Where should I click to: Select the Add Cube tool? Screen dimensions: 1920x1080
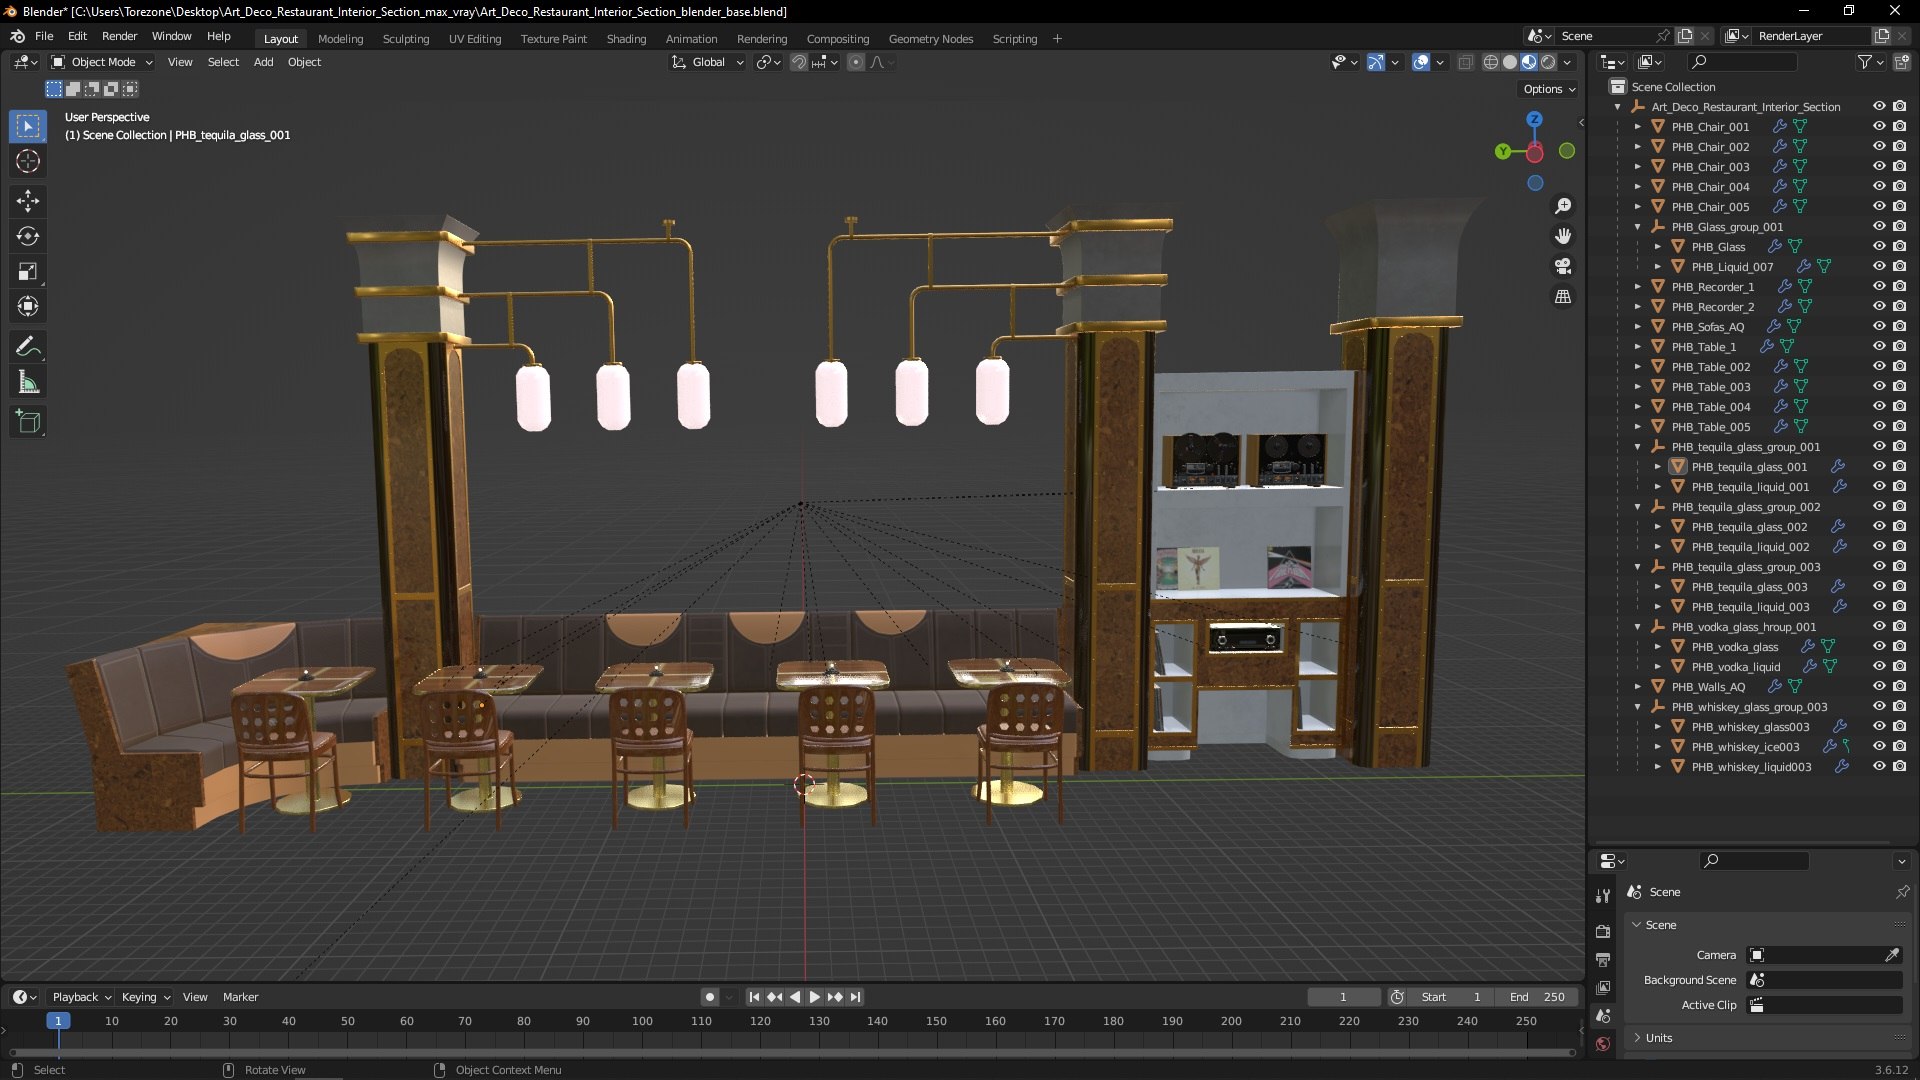(x=28, y=422)
